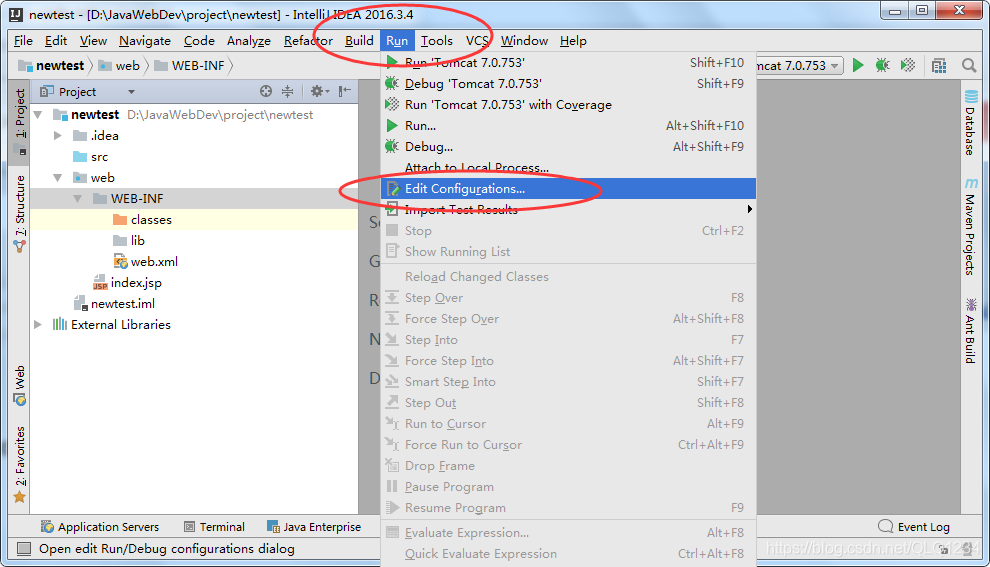Click WEB-INF breadcrumb in navigation bar

pyautogui.click(x=189, y=66)
